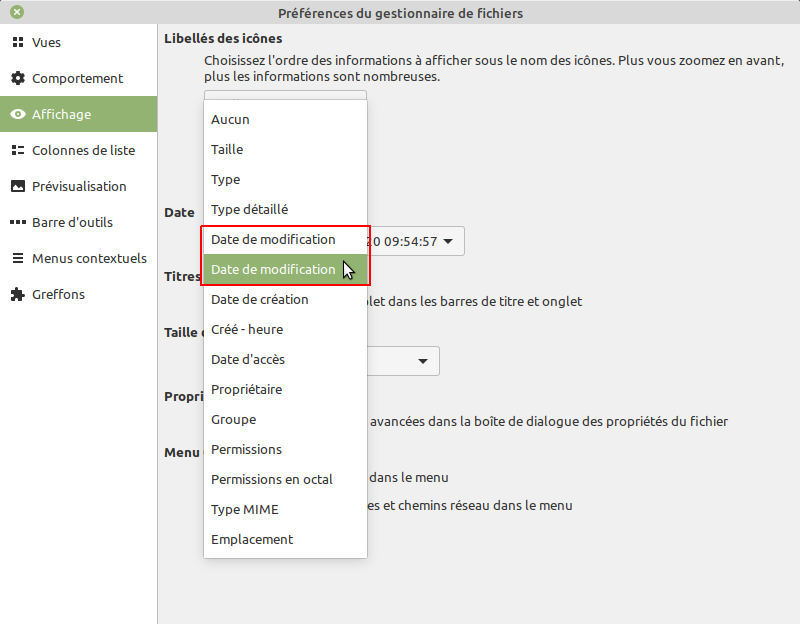This screenshot has width=800, height=624.
Task: Choose Permissions en octal option
Action: tap(285, 480)
